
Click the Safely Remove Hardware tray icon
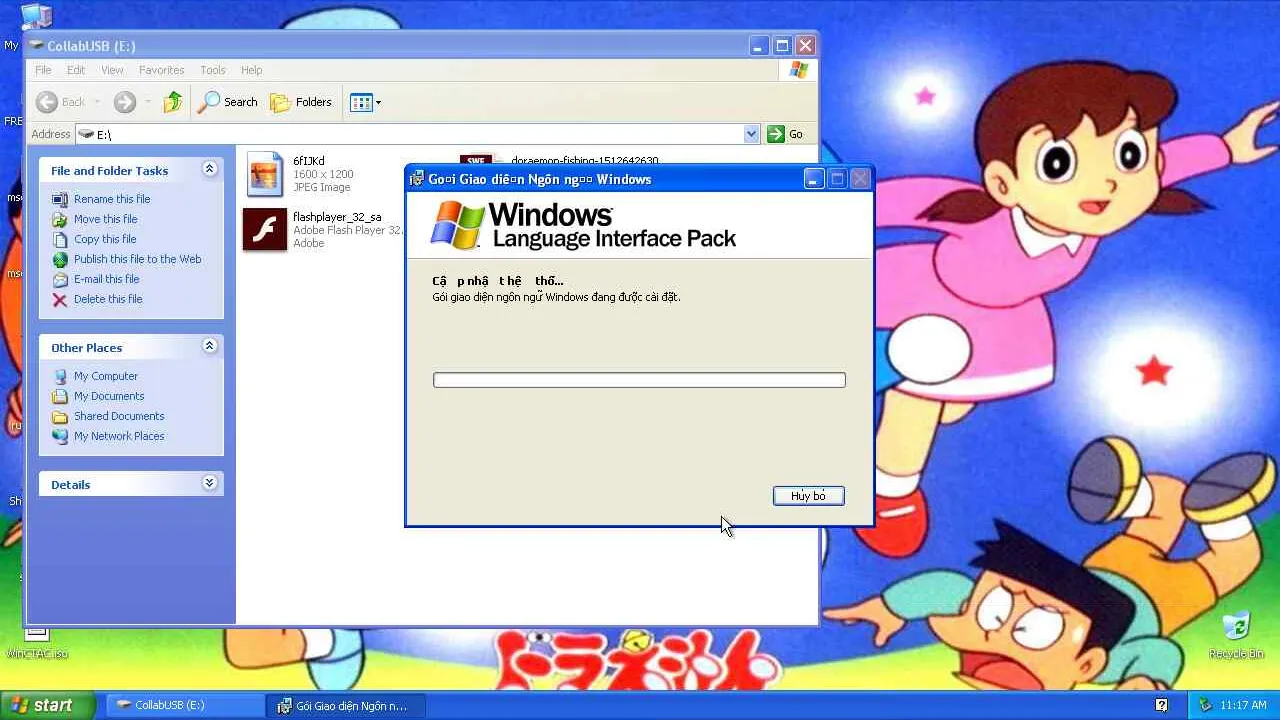[x=1205, y=705]
